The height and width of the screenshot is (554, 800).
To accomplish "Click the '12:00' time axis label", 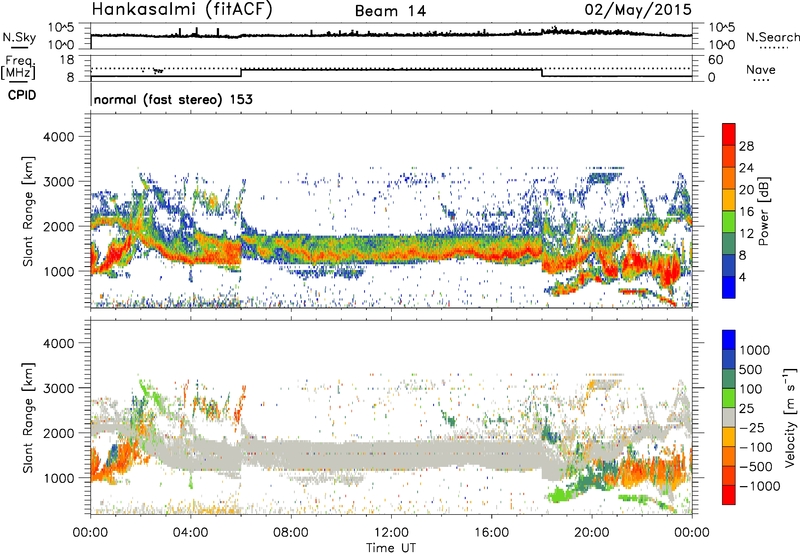I will coord(391,533).
